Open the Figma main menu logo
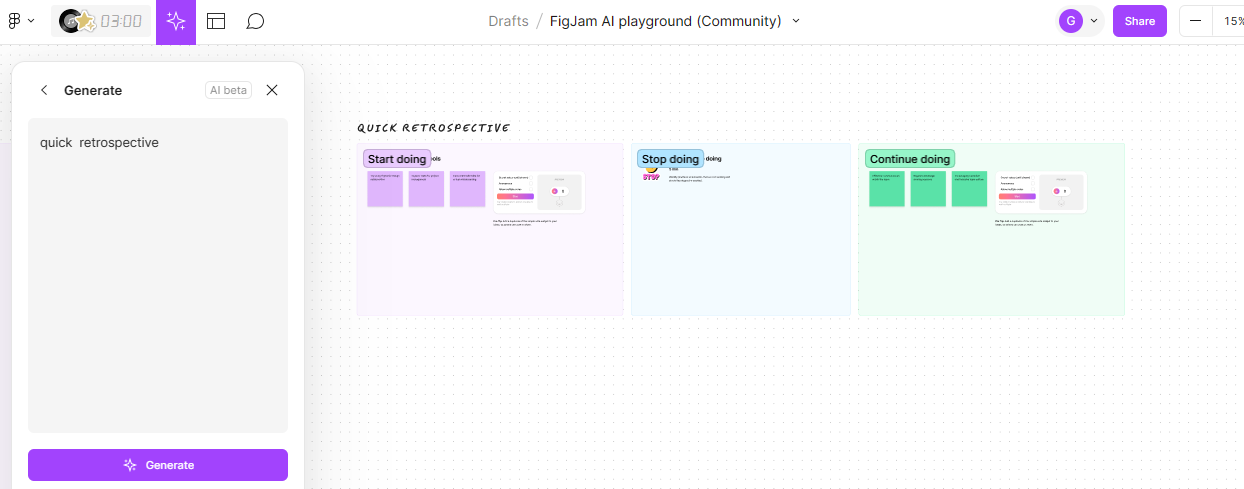This screenshot has width=1244, height=489. tap(14, 21)
